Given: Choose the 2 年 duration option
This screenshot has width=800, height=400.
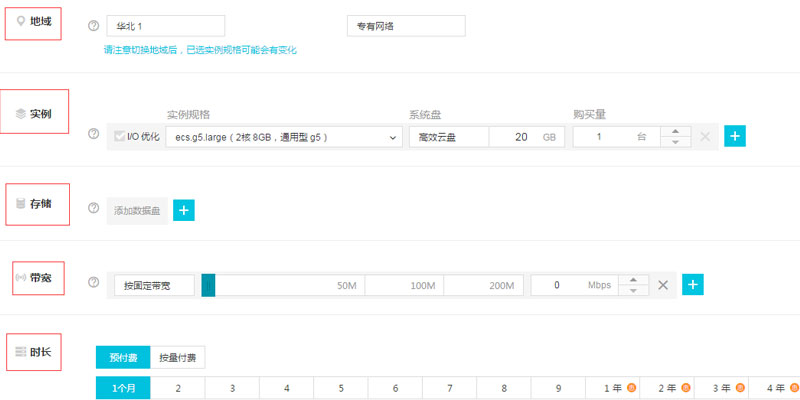Looking at the screenshot, I should (x=667, y=388).
